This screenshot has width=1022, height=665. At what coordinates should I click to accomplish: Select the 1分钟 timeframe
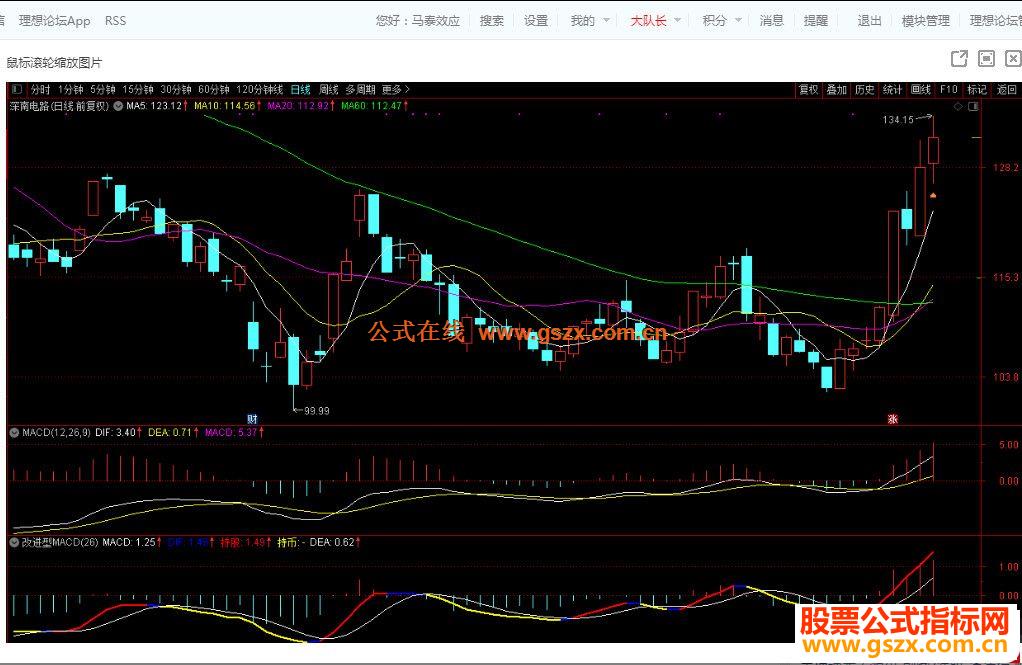(70, 89)
